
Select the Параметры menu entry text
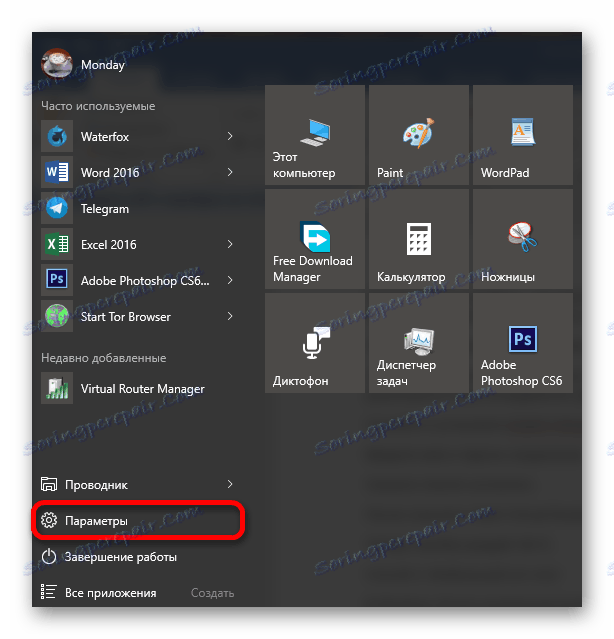click(96, 521)
